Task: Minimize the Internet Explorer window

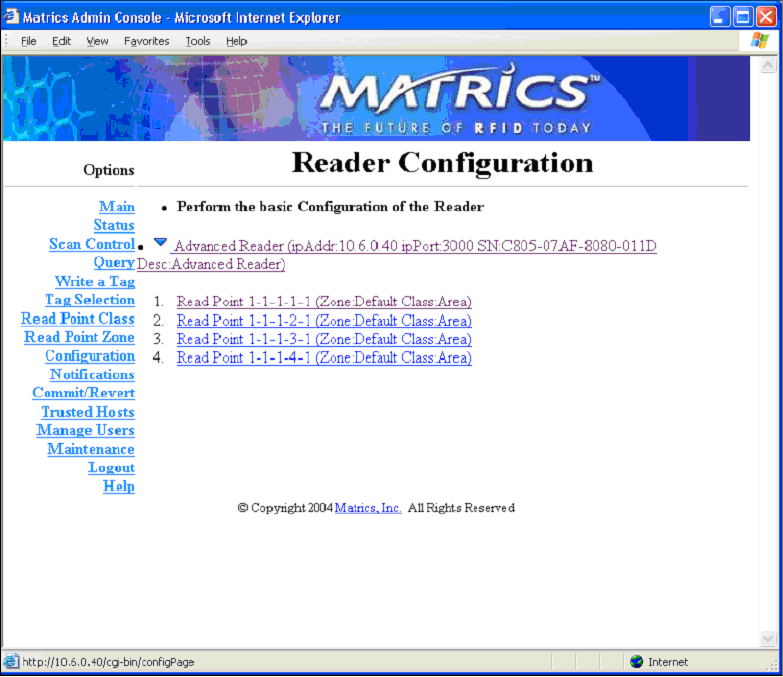Action: coord(720,17)
